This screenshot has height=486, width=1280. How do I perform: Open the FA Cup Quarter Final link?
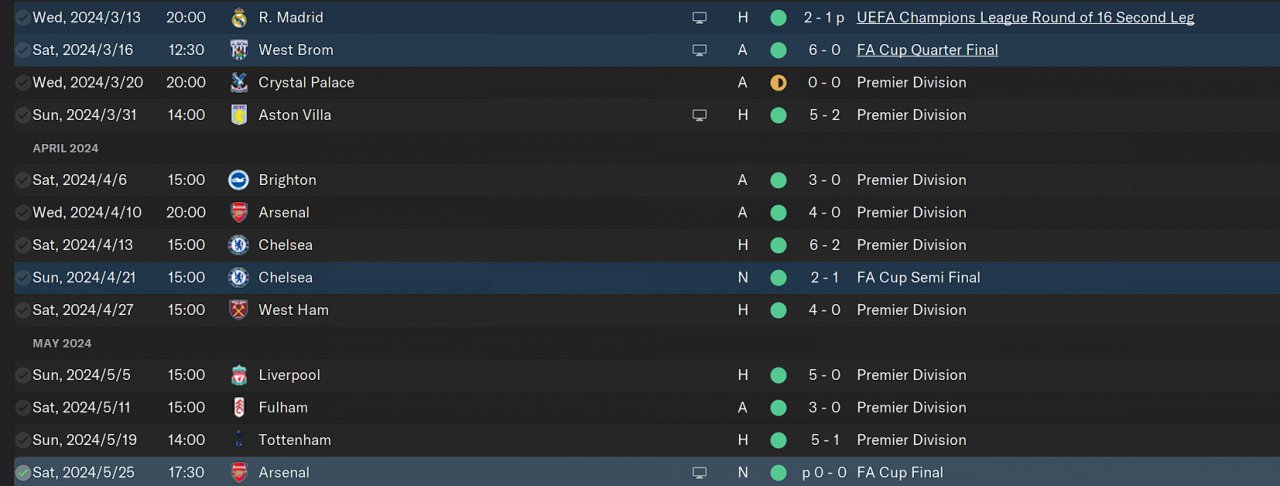click(927, 50)
